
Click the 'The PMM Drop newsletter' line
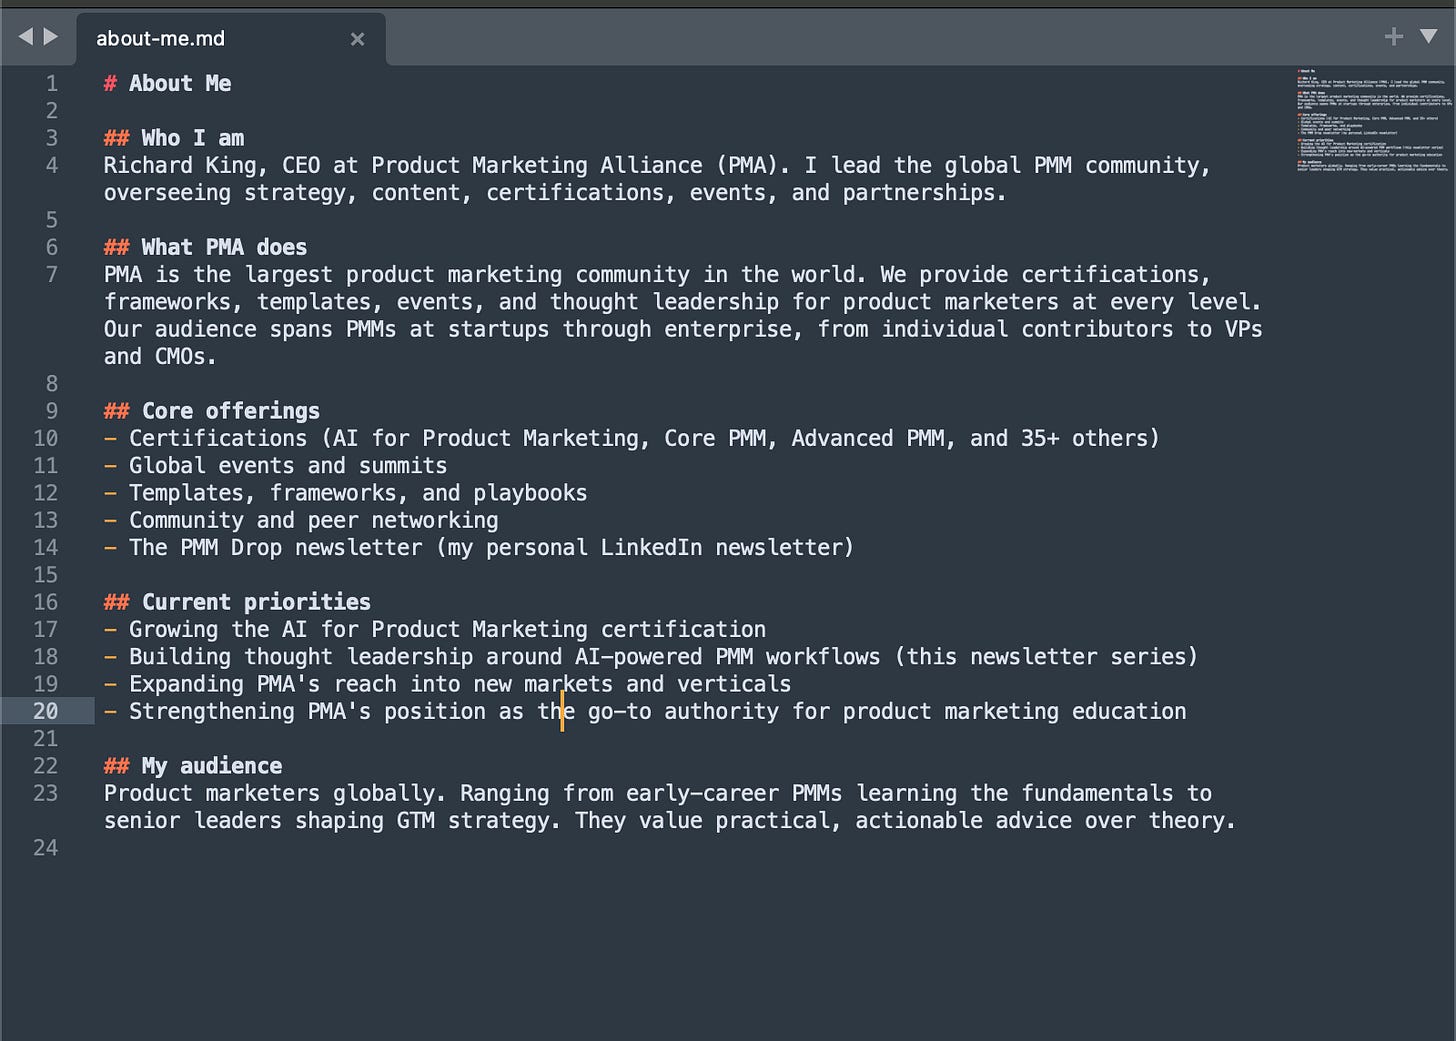point(479,548)
